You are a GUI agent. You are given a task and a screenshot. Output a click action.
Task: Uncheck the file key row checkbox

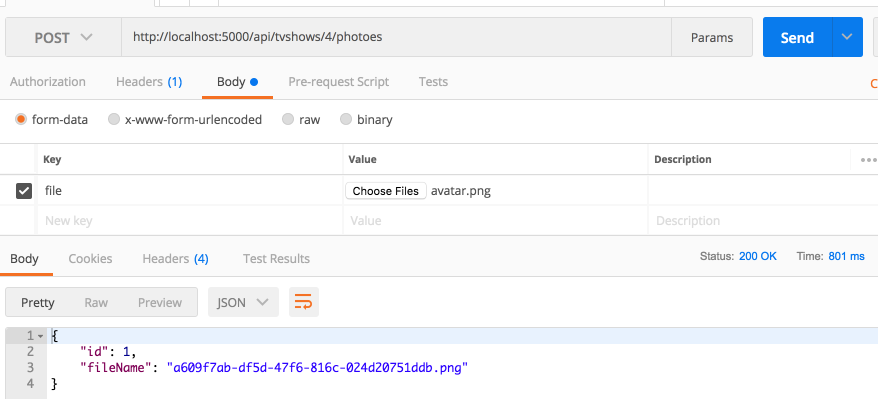(x=24, y=191)
